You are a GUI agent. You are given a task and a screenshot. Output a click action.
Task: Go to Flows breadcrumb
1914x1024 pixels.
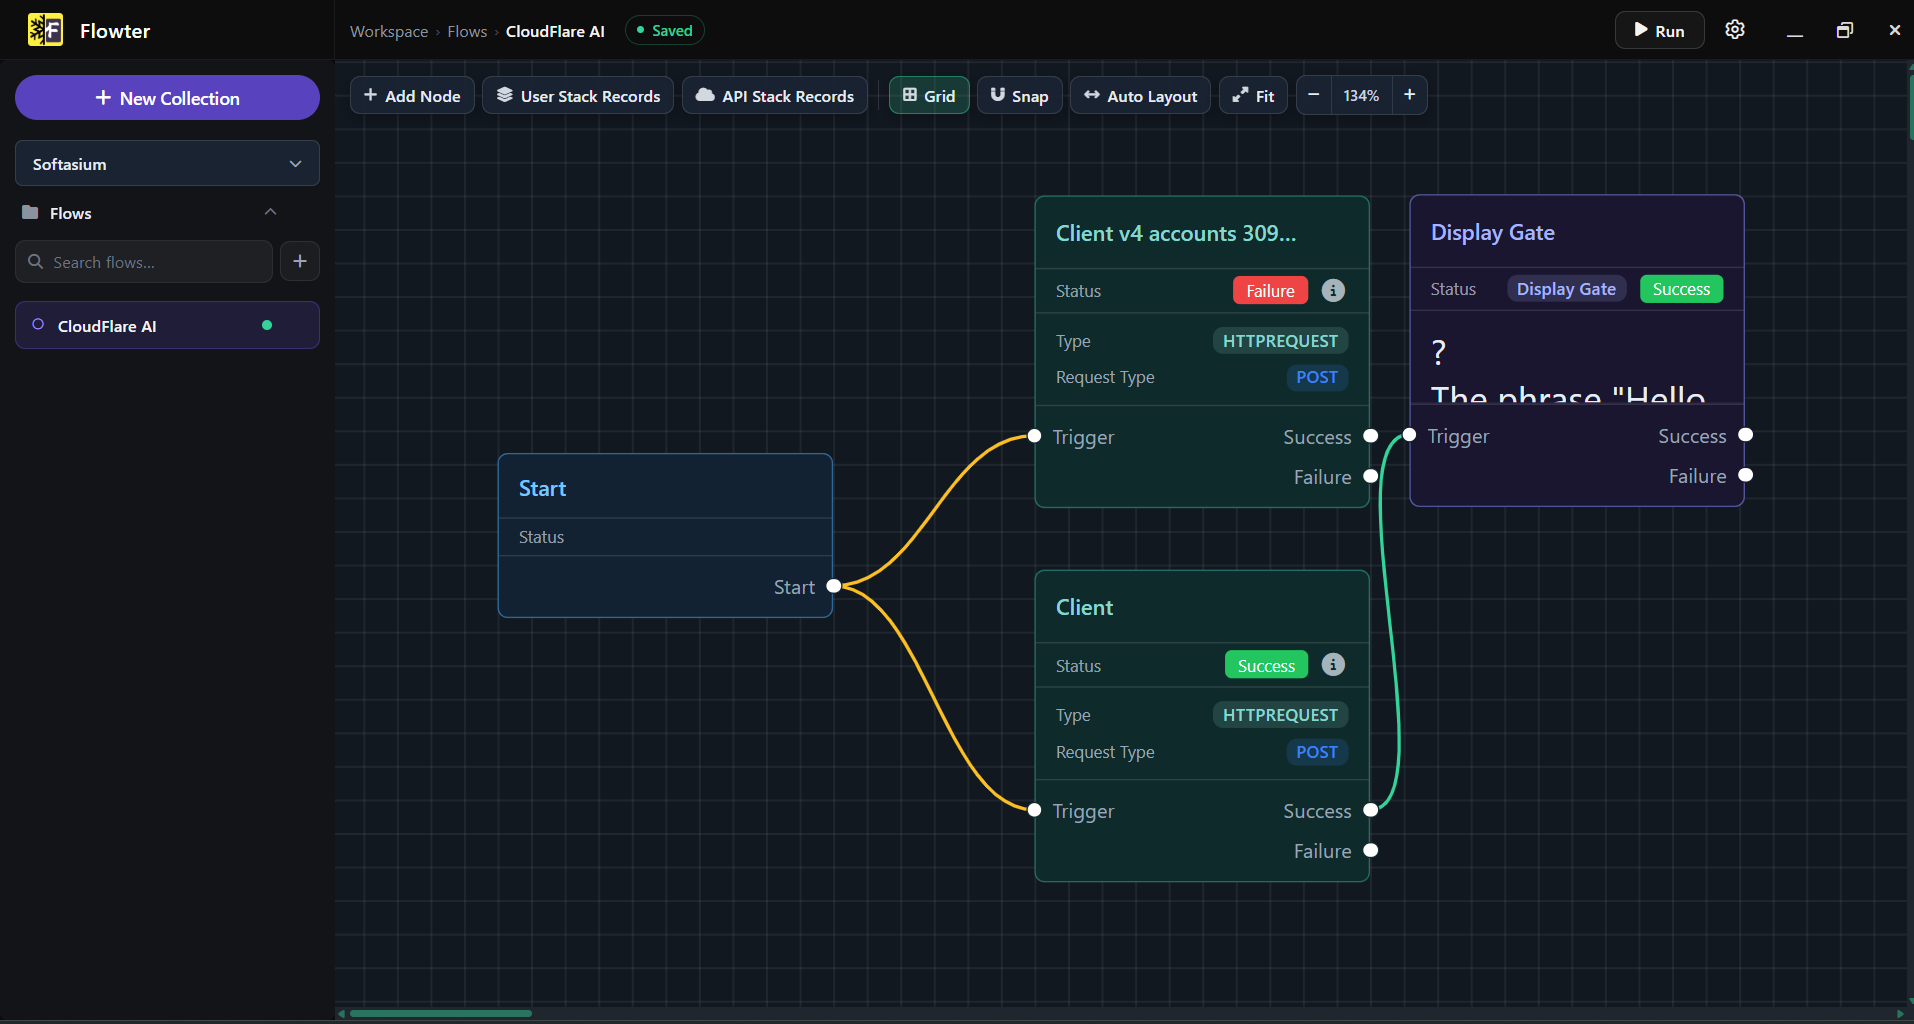point(467,31)
